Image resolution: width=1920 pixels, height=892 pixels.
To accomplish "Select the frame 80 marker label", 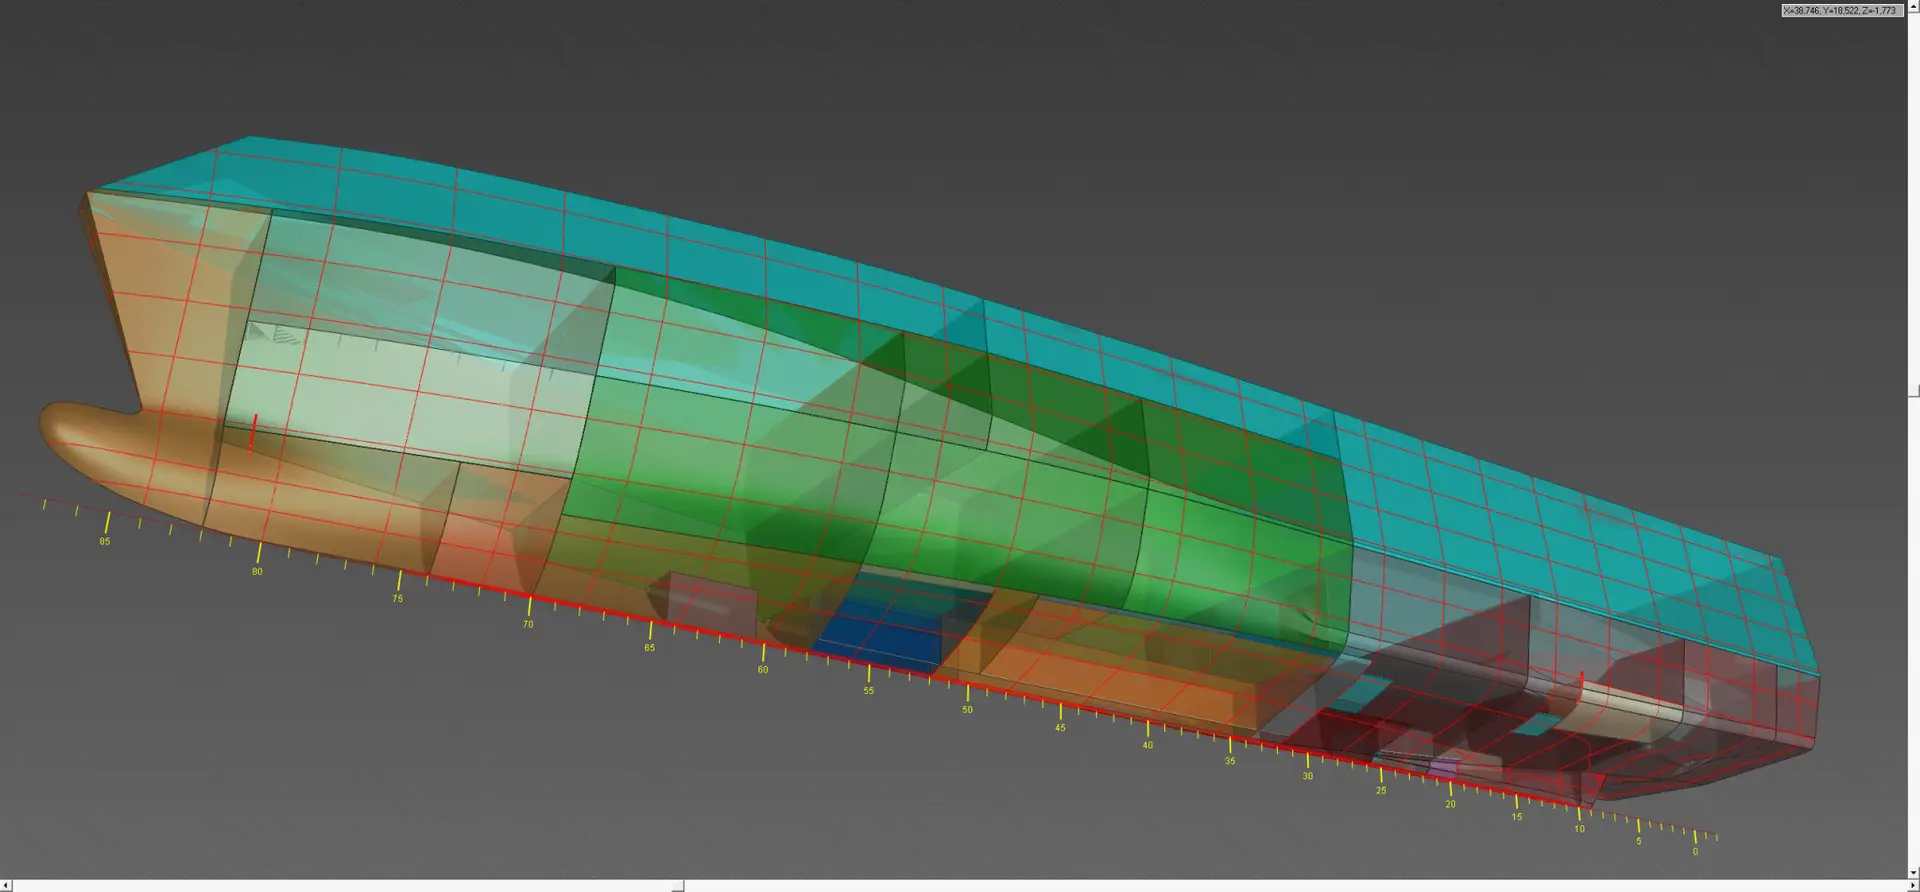I will [257, 572].
